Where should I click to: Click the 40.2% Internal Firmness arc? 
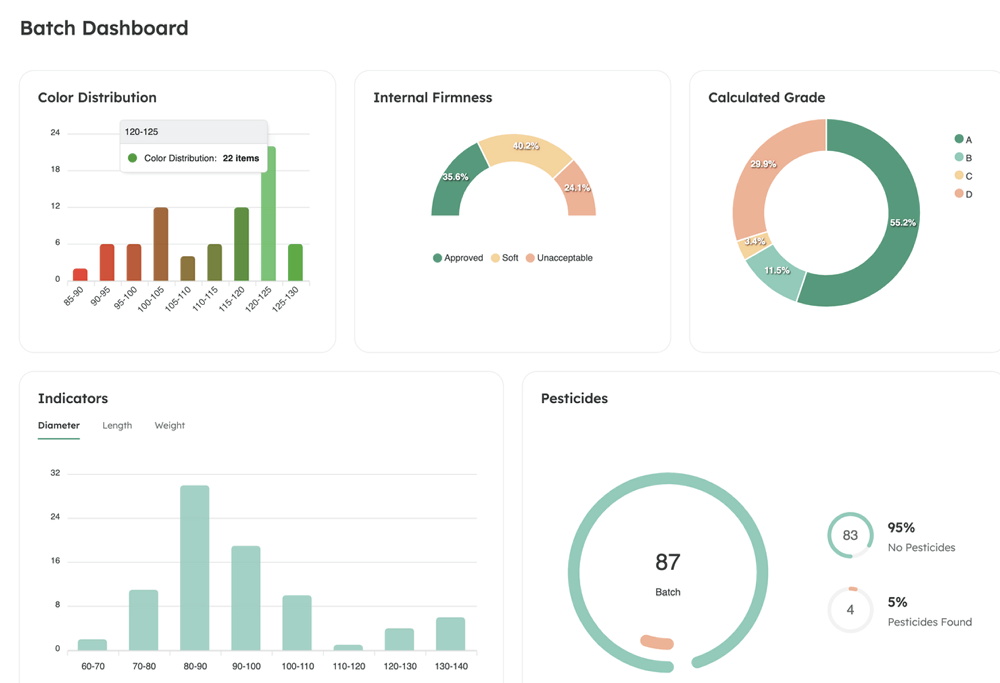click(525, 148)
